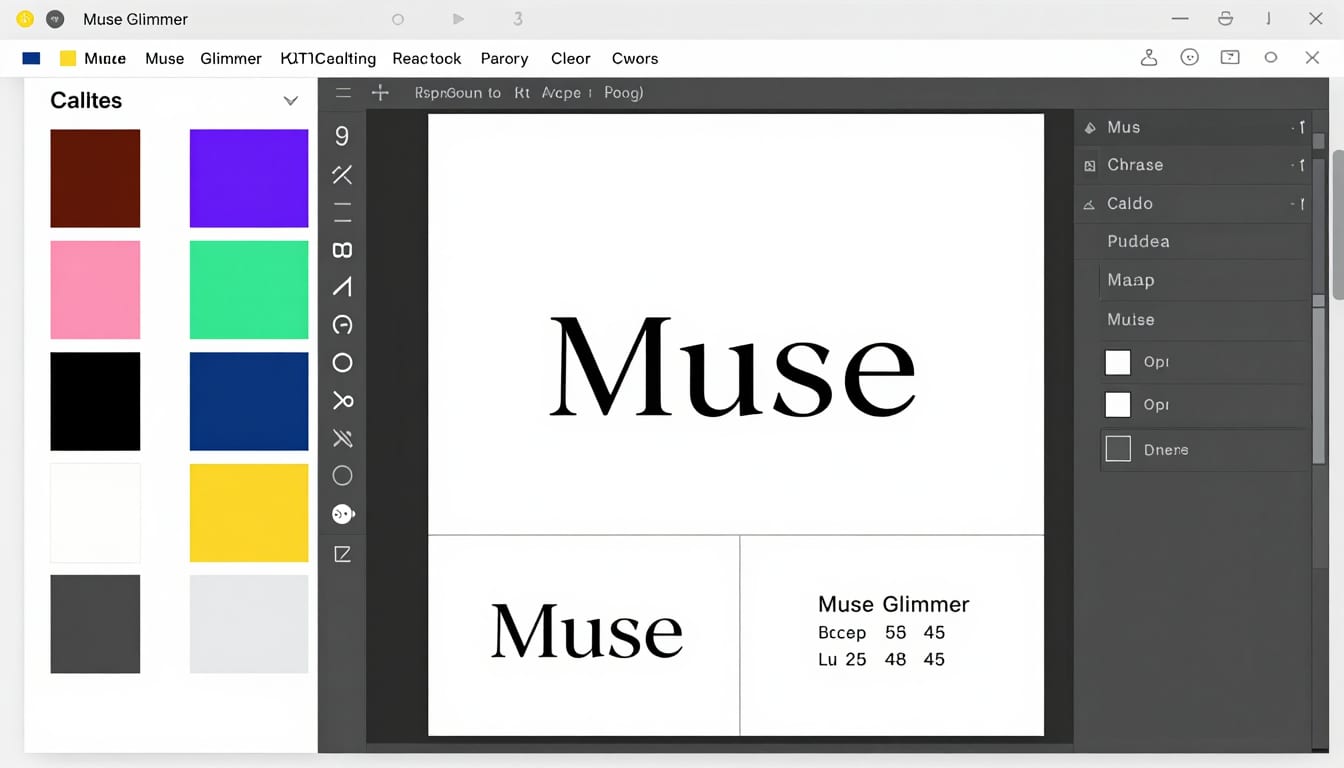1344x768 pixels.
Task: Click the gray round icon beside the title
Action: pos(55,19)
